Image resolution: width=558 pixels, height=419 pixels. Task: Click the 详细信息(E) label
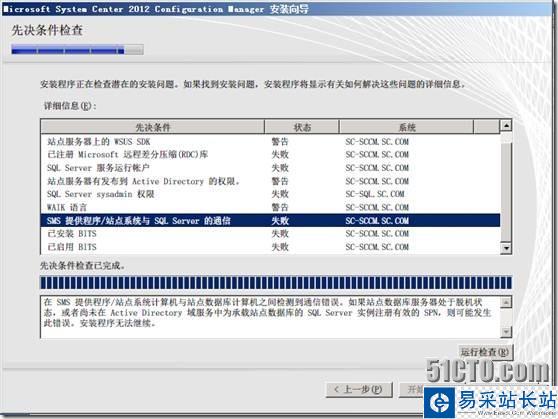click(70, 106)
